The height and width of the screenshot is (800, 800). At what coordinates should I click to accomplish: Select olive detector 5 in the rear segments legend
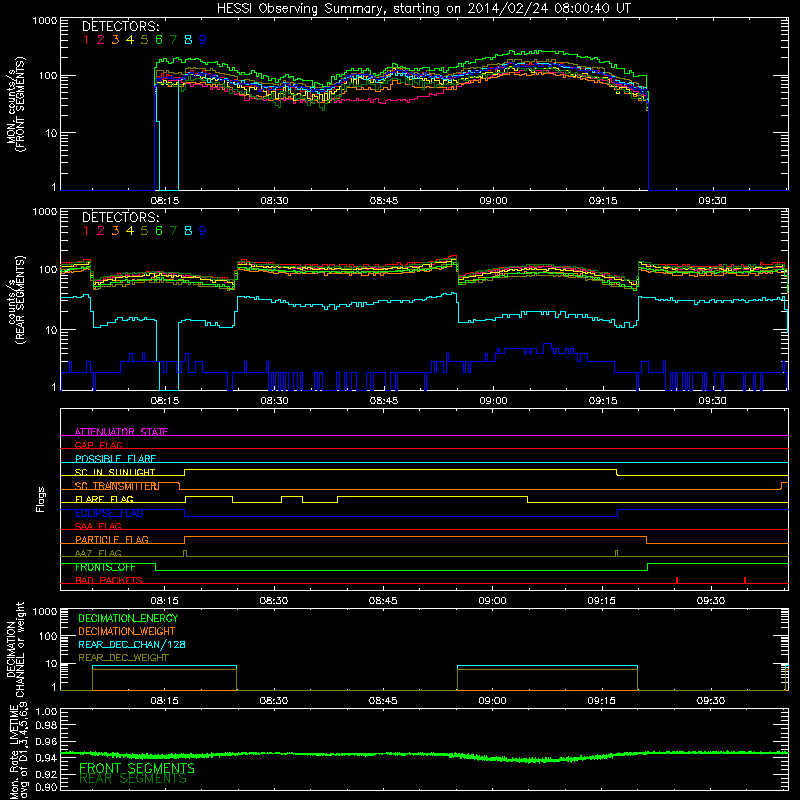(144, 231)
